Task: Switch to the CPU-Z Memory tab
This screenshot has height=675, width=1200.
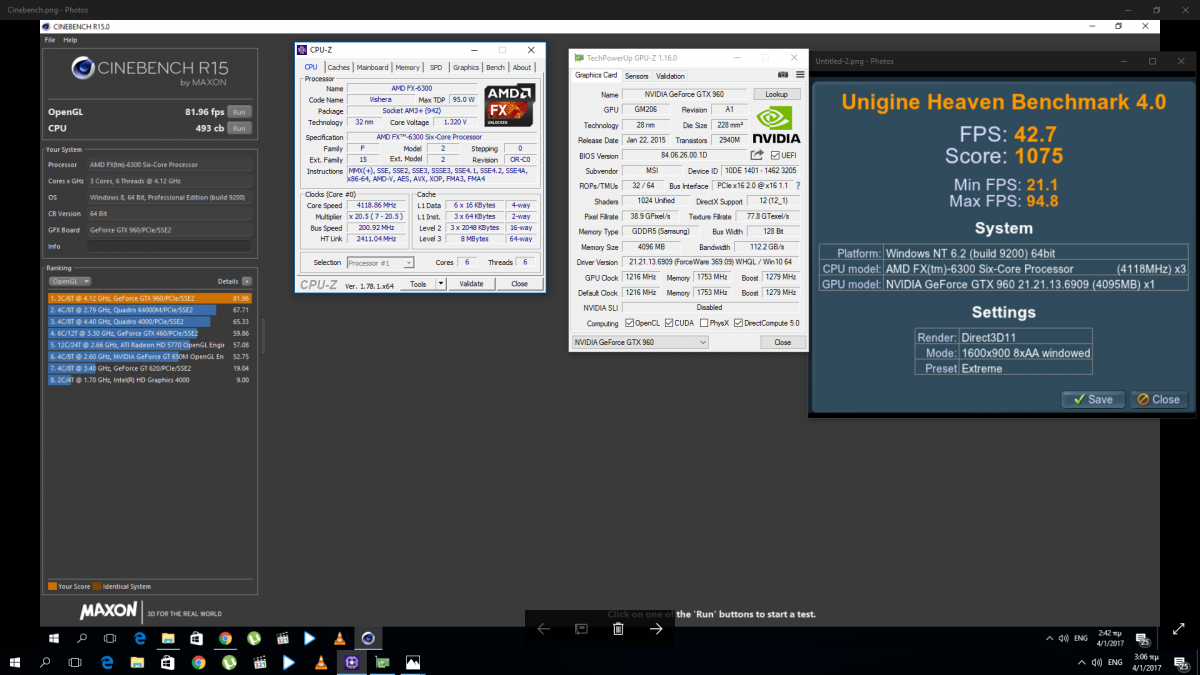Action: [x=408, y=67]
